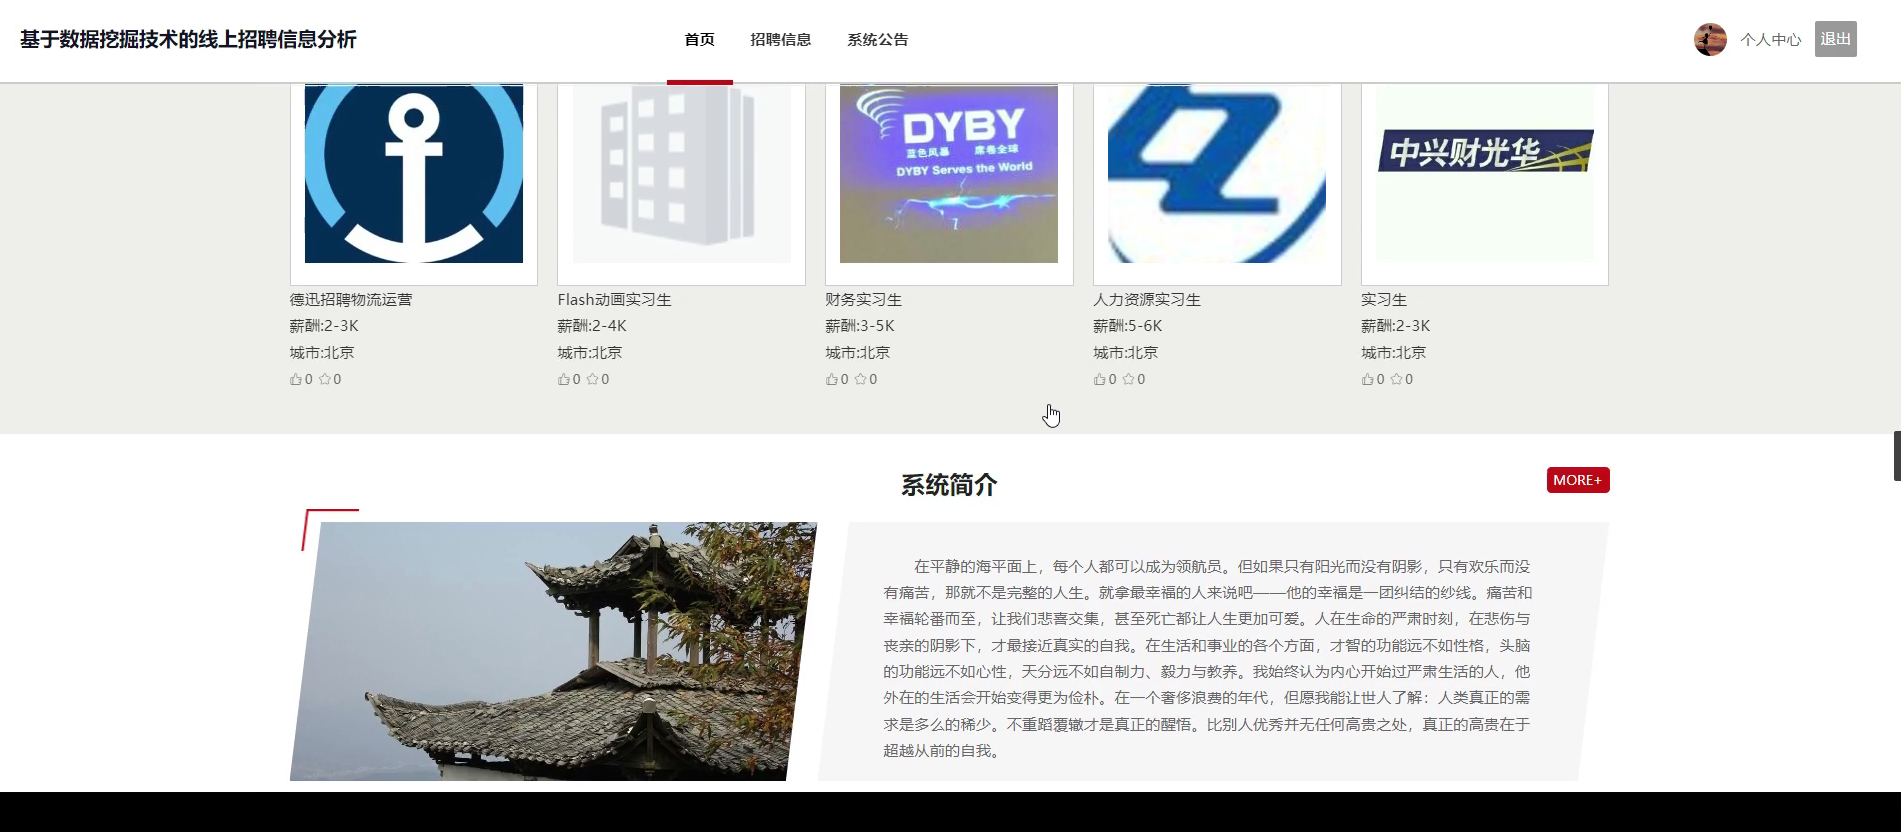Open the 德迅招聘物流运营 job title
The image size is (1901, 832).
coord(351,300)
